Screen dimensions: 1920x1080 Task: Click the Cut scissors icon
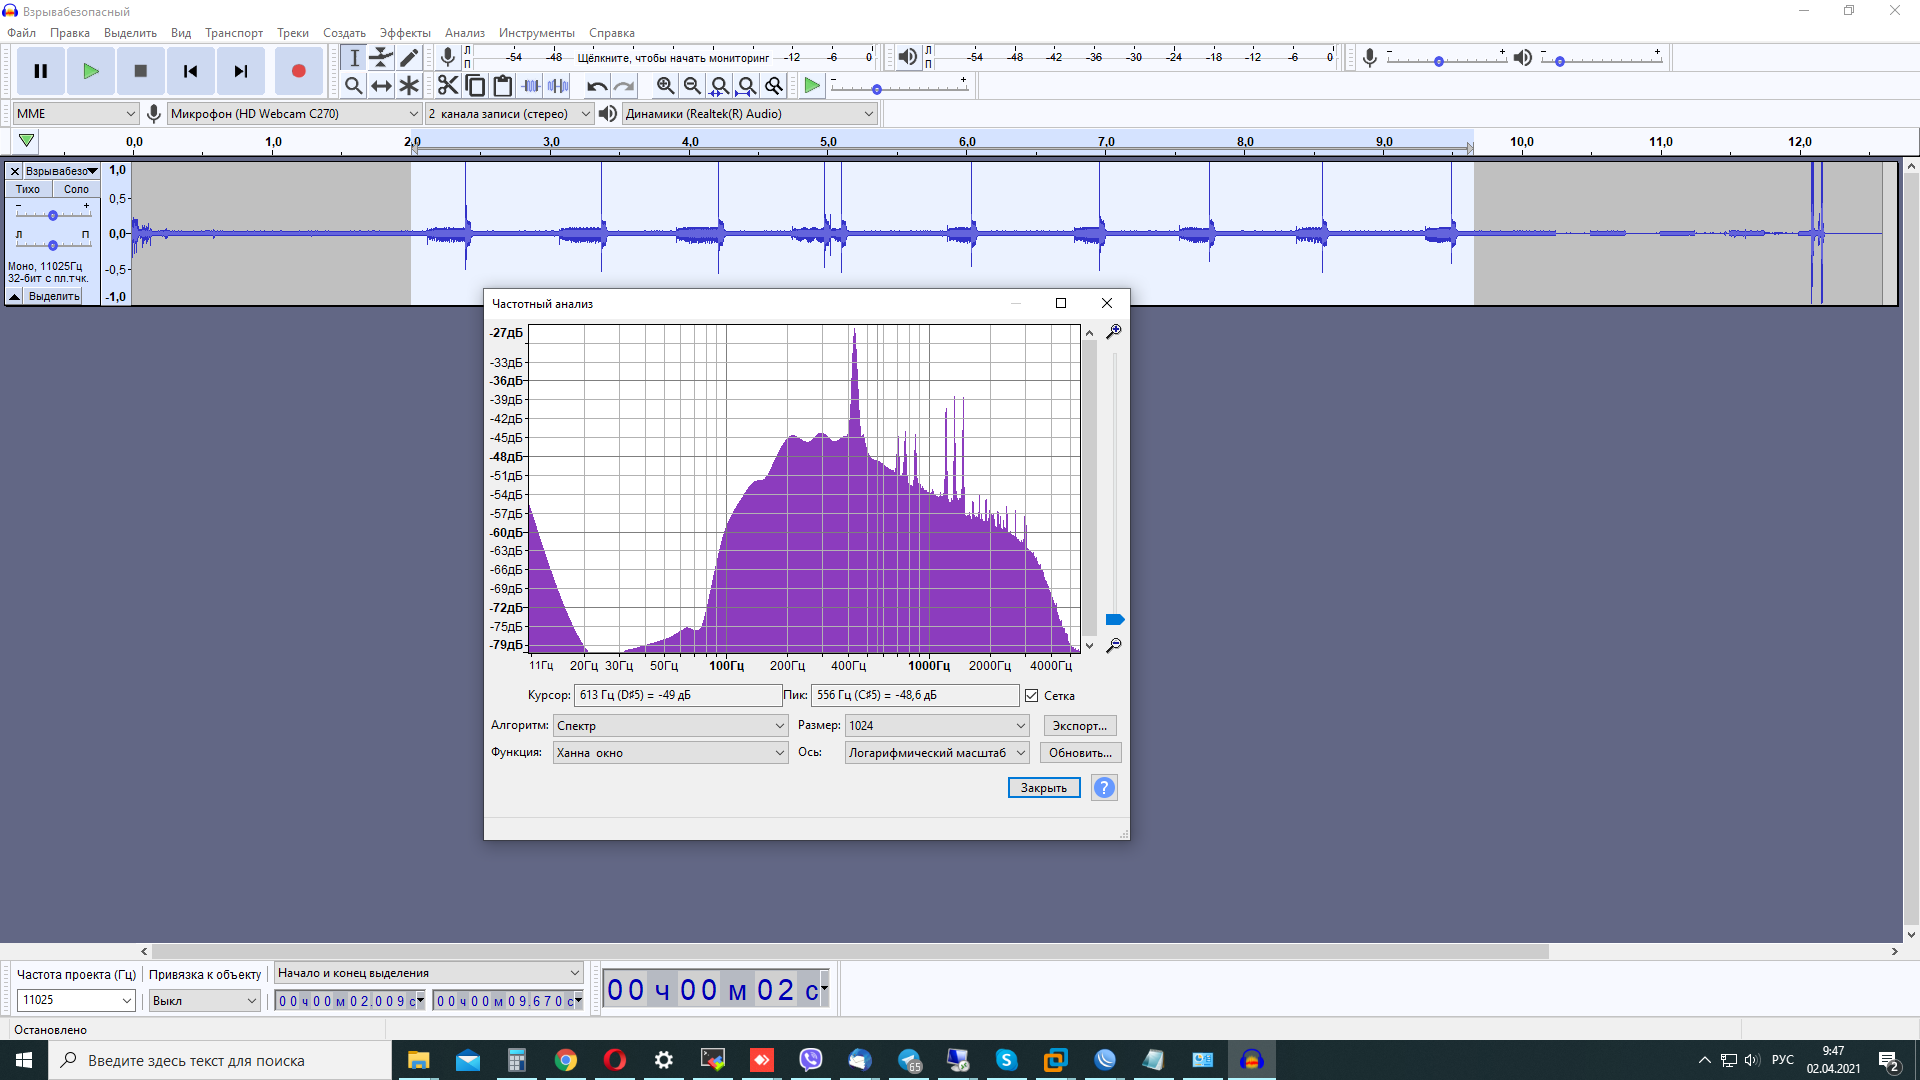tap(448, 86)
